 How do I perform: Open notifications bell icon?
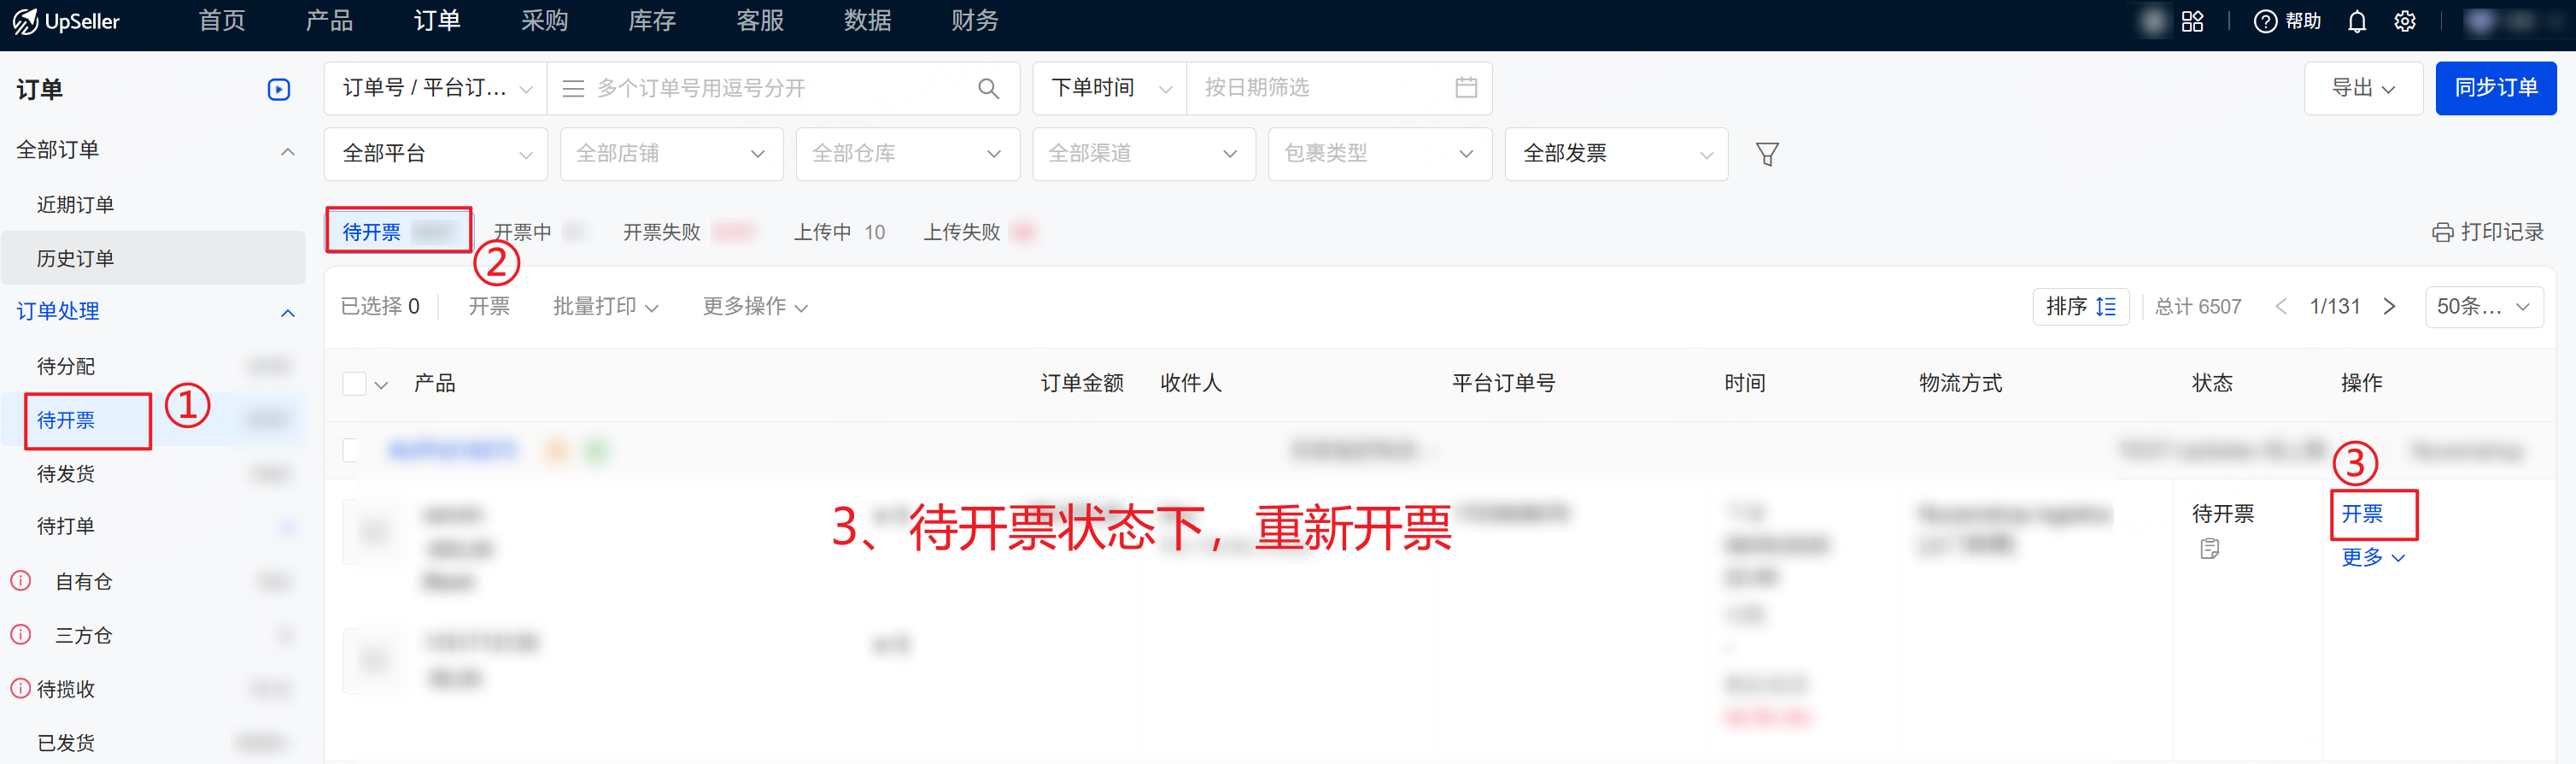(x=2357, y=21)
